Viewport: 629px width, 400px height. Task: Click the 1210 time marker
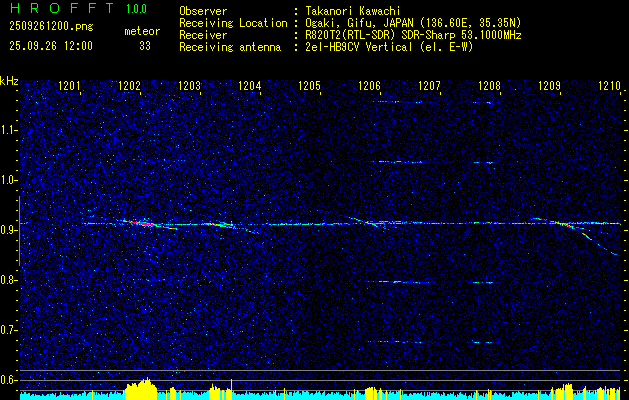pyautogui.click(x=610, y=85)
